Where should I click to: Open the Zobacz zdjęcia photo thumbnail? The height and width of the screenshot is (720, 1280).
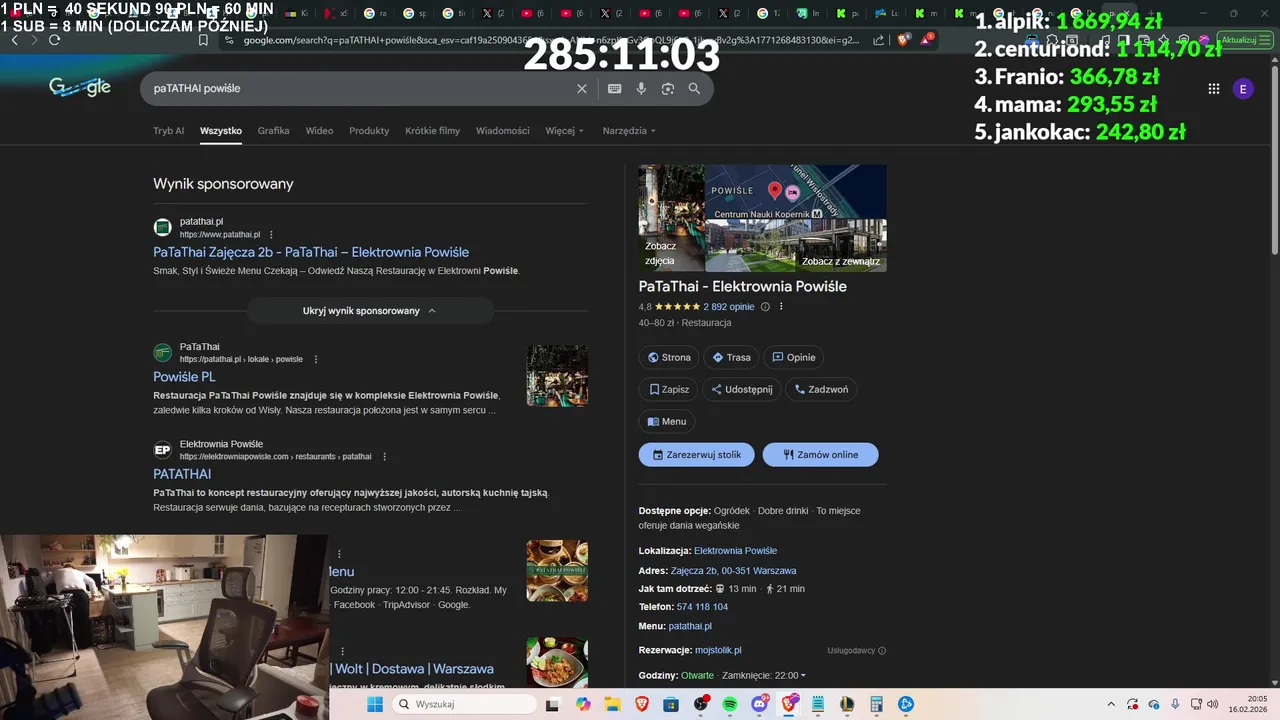pos(671,218)
